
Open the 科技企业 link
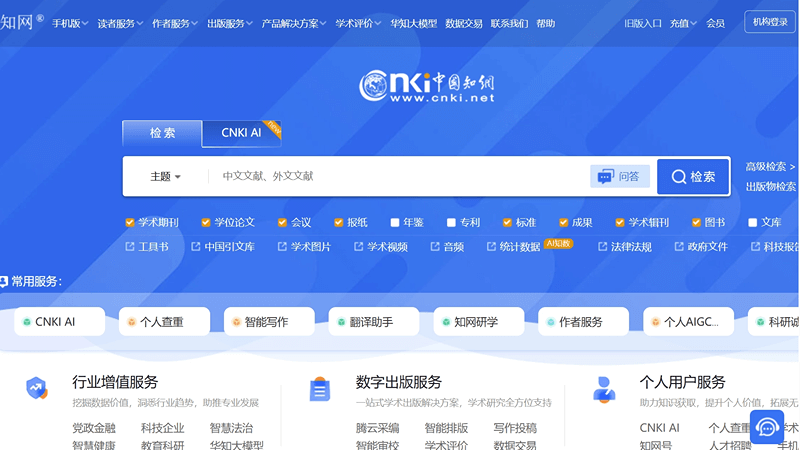163,428
